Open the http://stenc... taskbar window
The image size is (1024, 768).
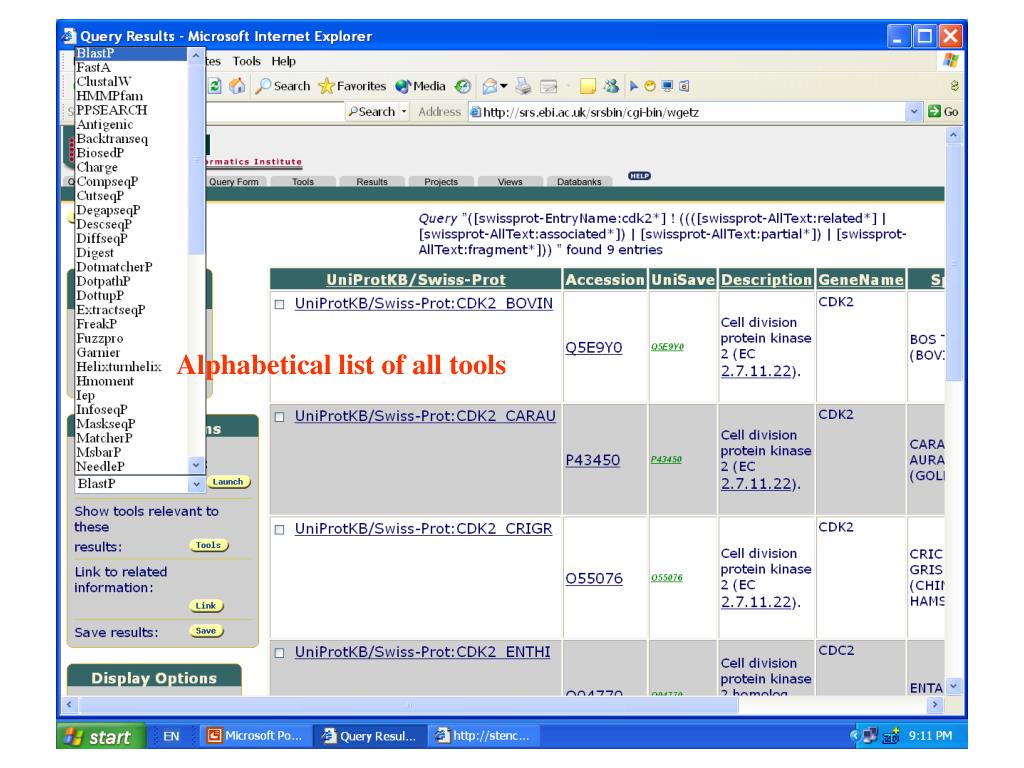pos(484,736)
